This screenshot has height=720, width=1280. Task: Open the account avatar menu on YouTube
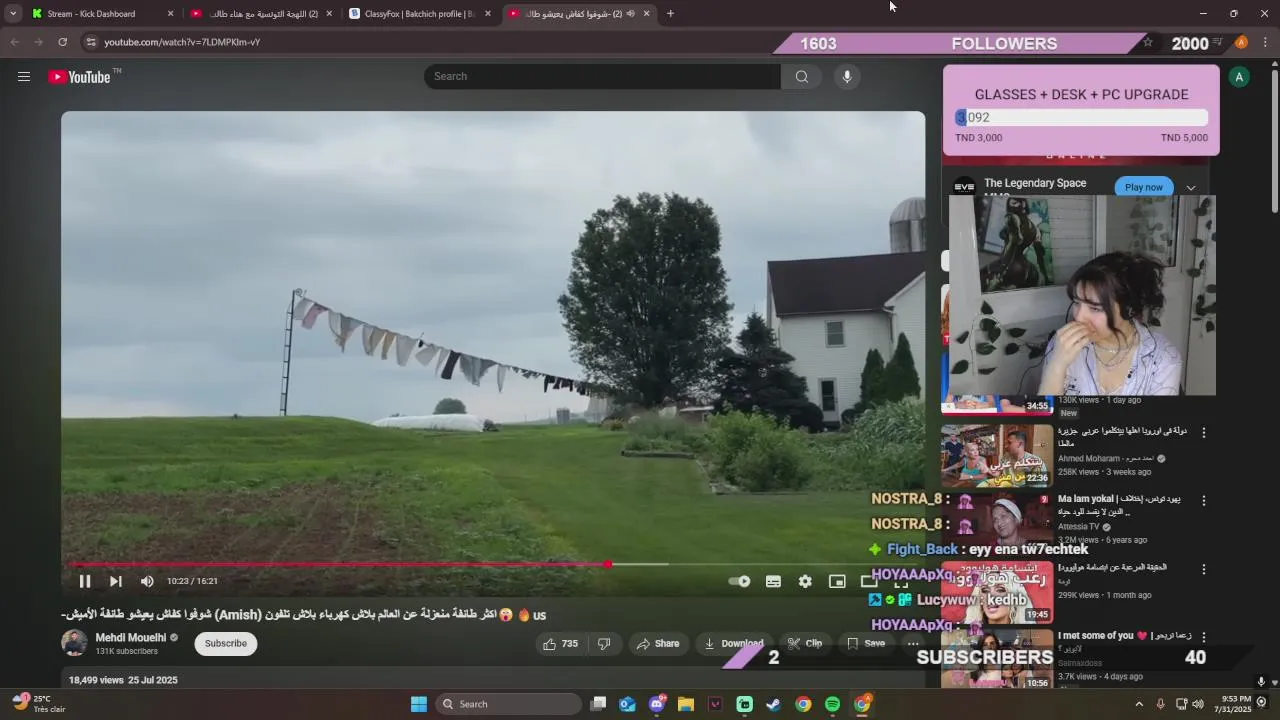click(1239, 77)
